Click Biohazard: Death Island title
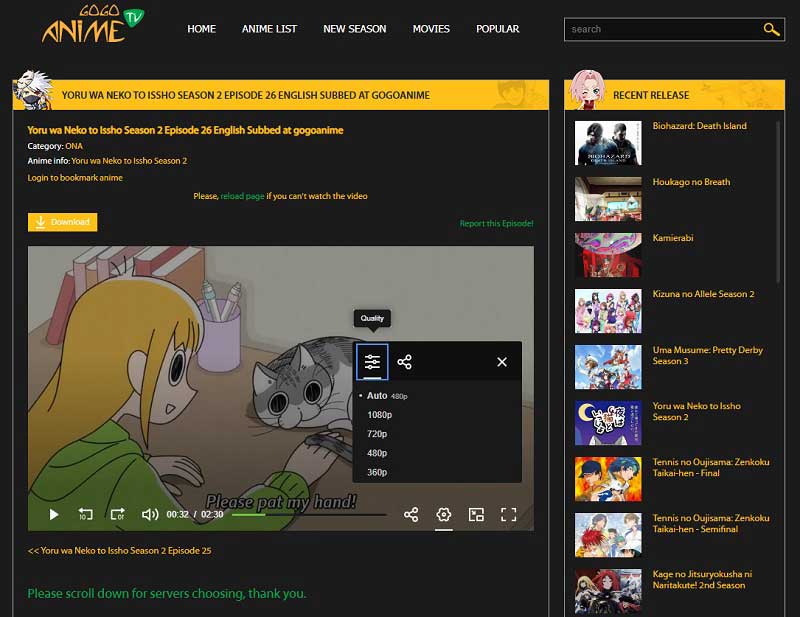The image size is (800, 617). pyautogui.click(x=699, y=126)
